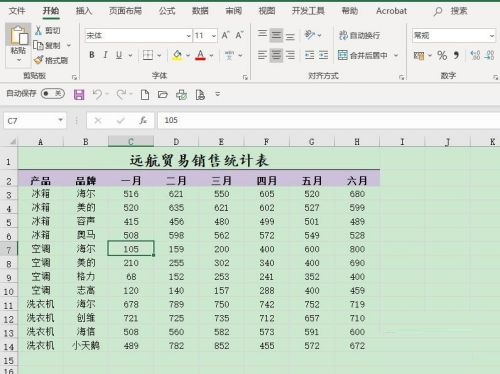Expand Customize Quick Access Toolbar arrow
The image size is (500, 374).
(x=218, y=94)
